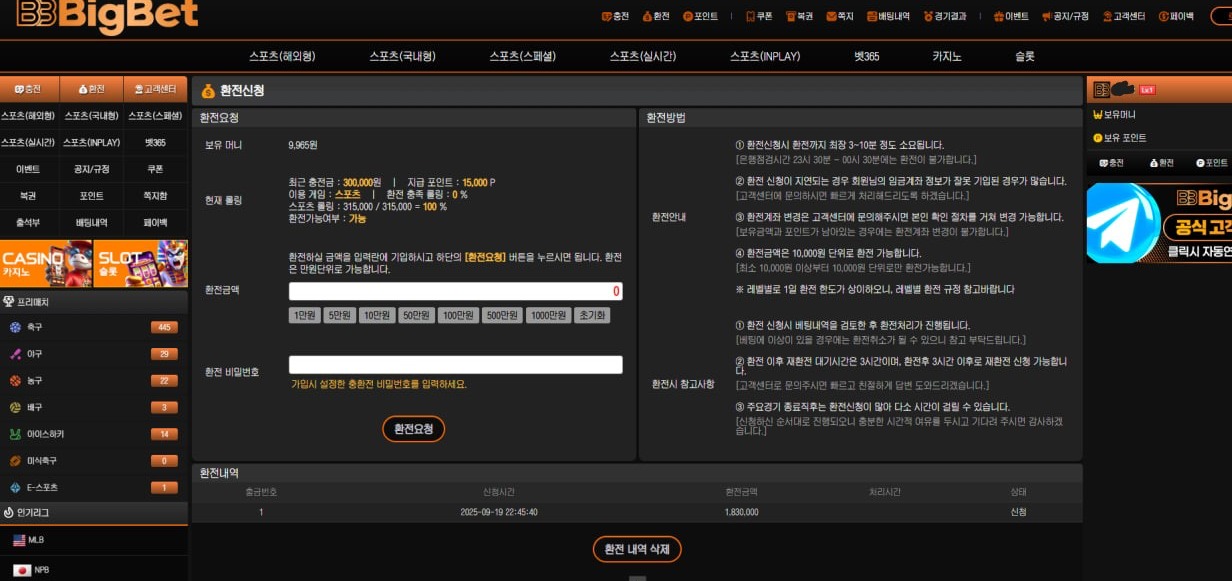Screen dimensions: 1232x581
Task: Open 고객센터 in the top header
Action: 1122,16
